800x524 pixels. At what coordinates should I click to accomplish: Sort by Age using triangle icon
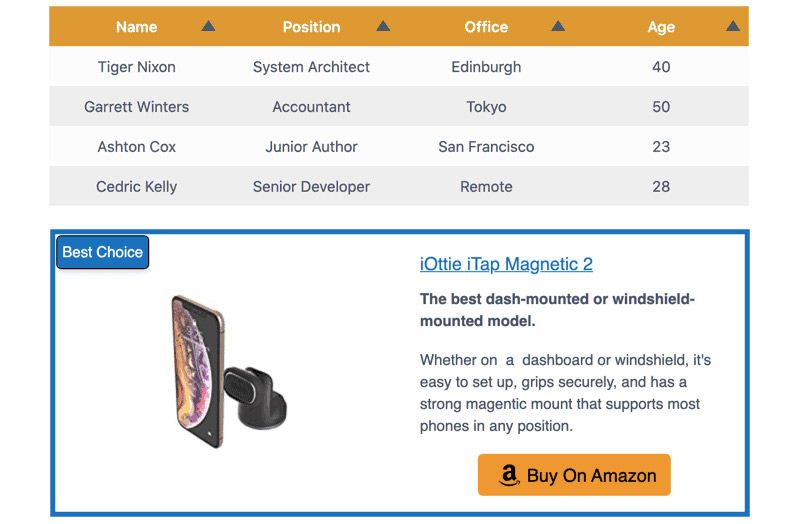tap(733, 26)
